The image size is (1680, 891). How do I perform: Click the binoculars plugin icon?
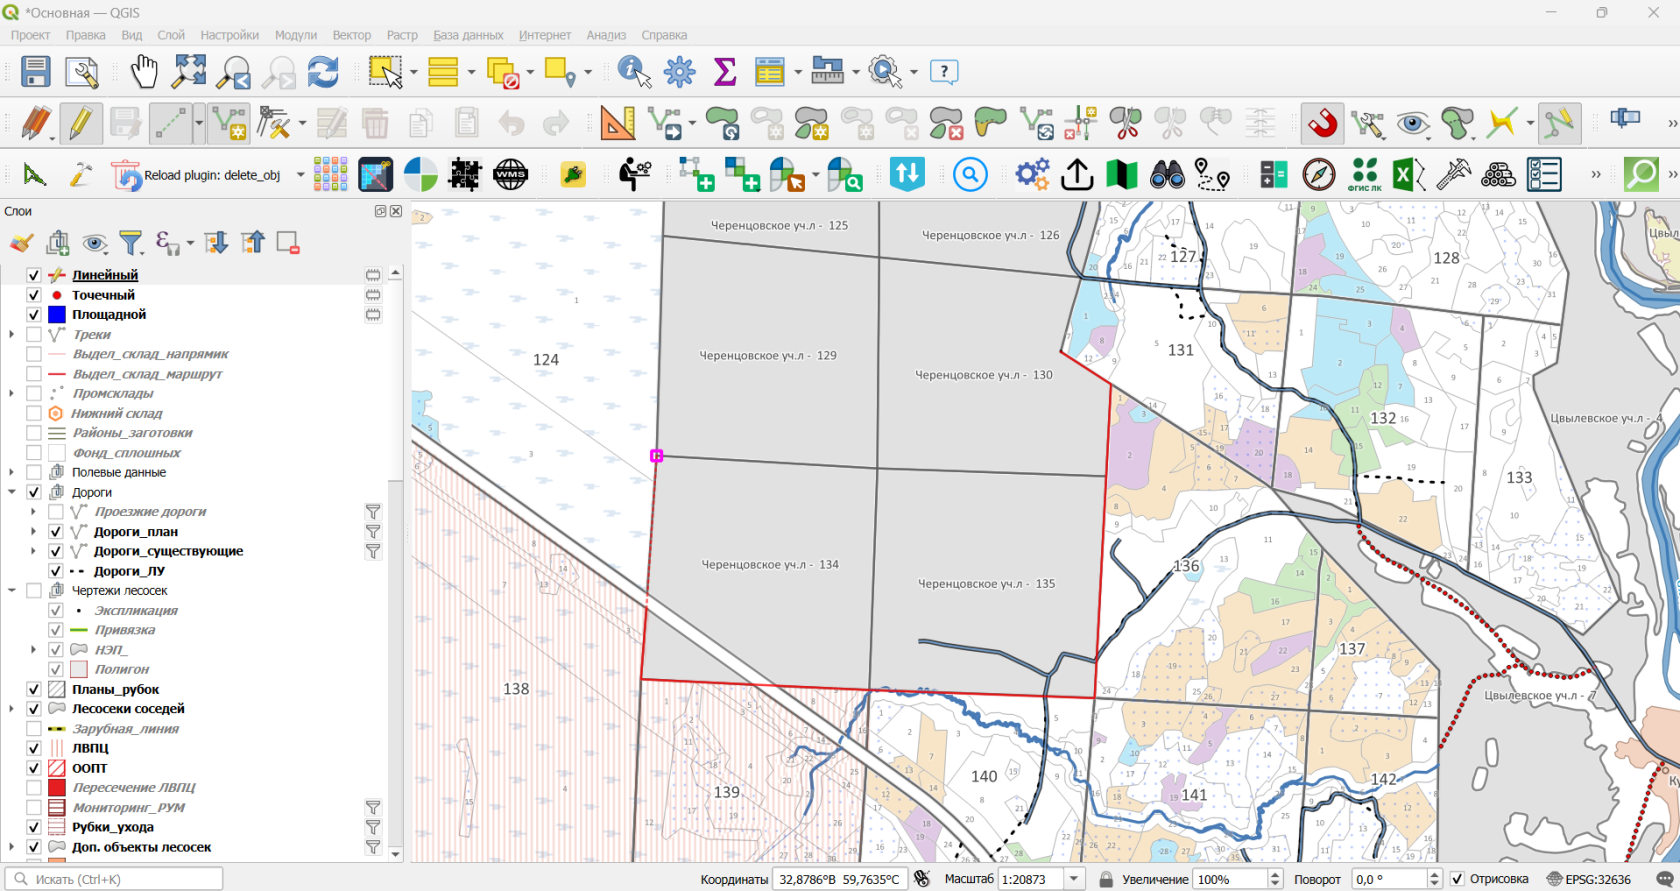coord(1166,175)
